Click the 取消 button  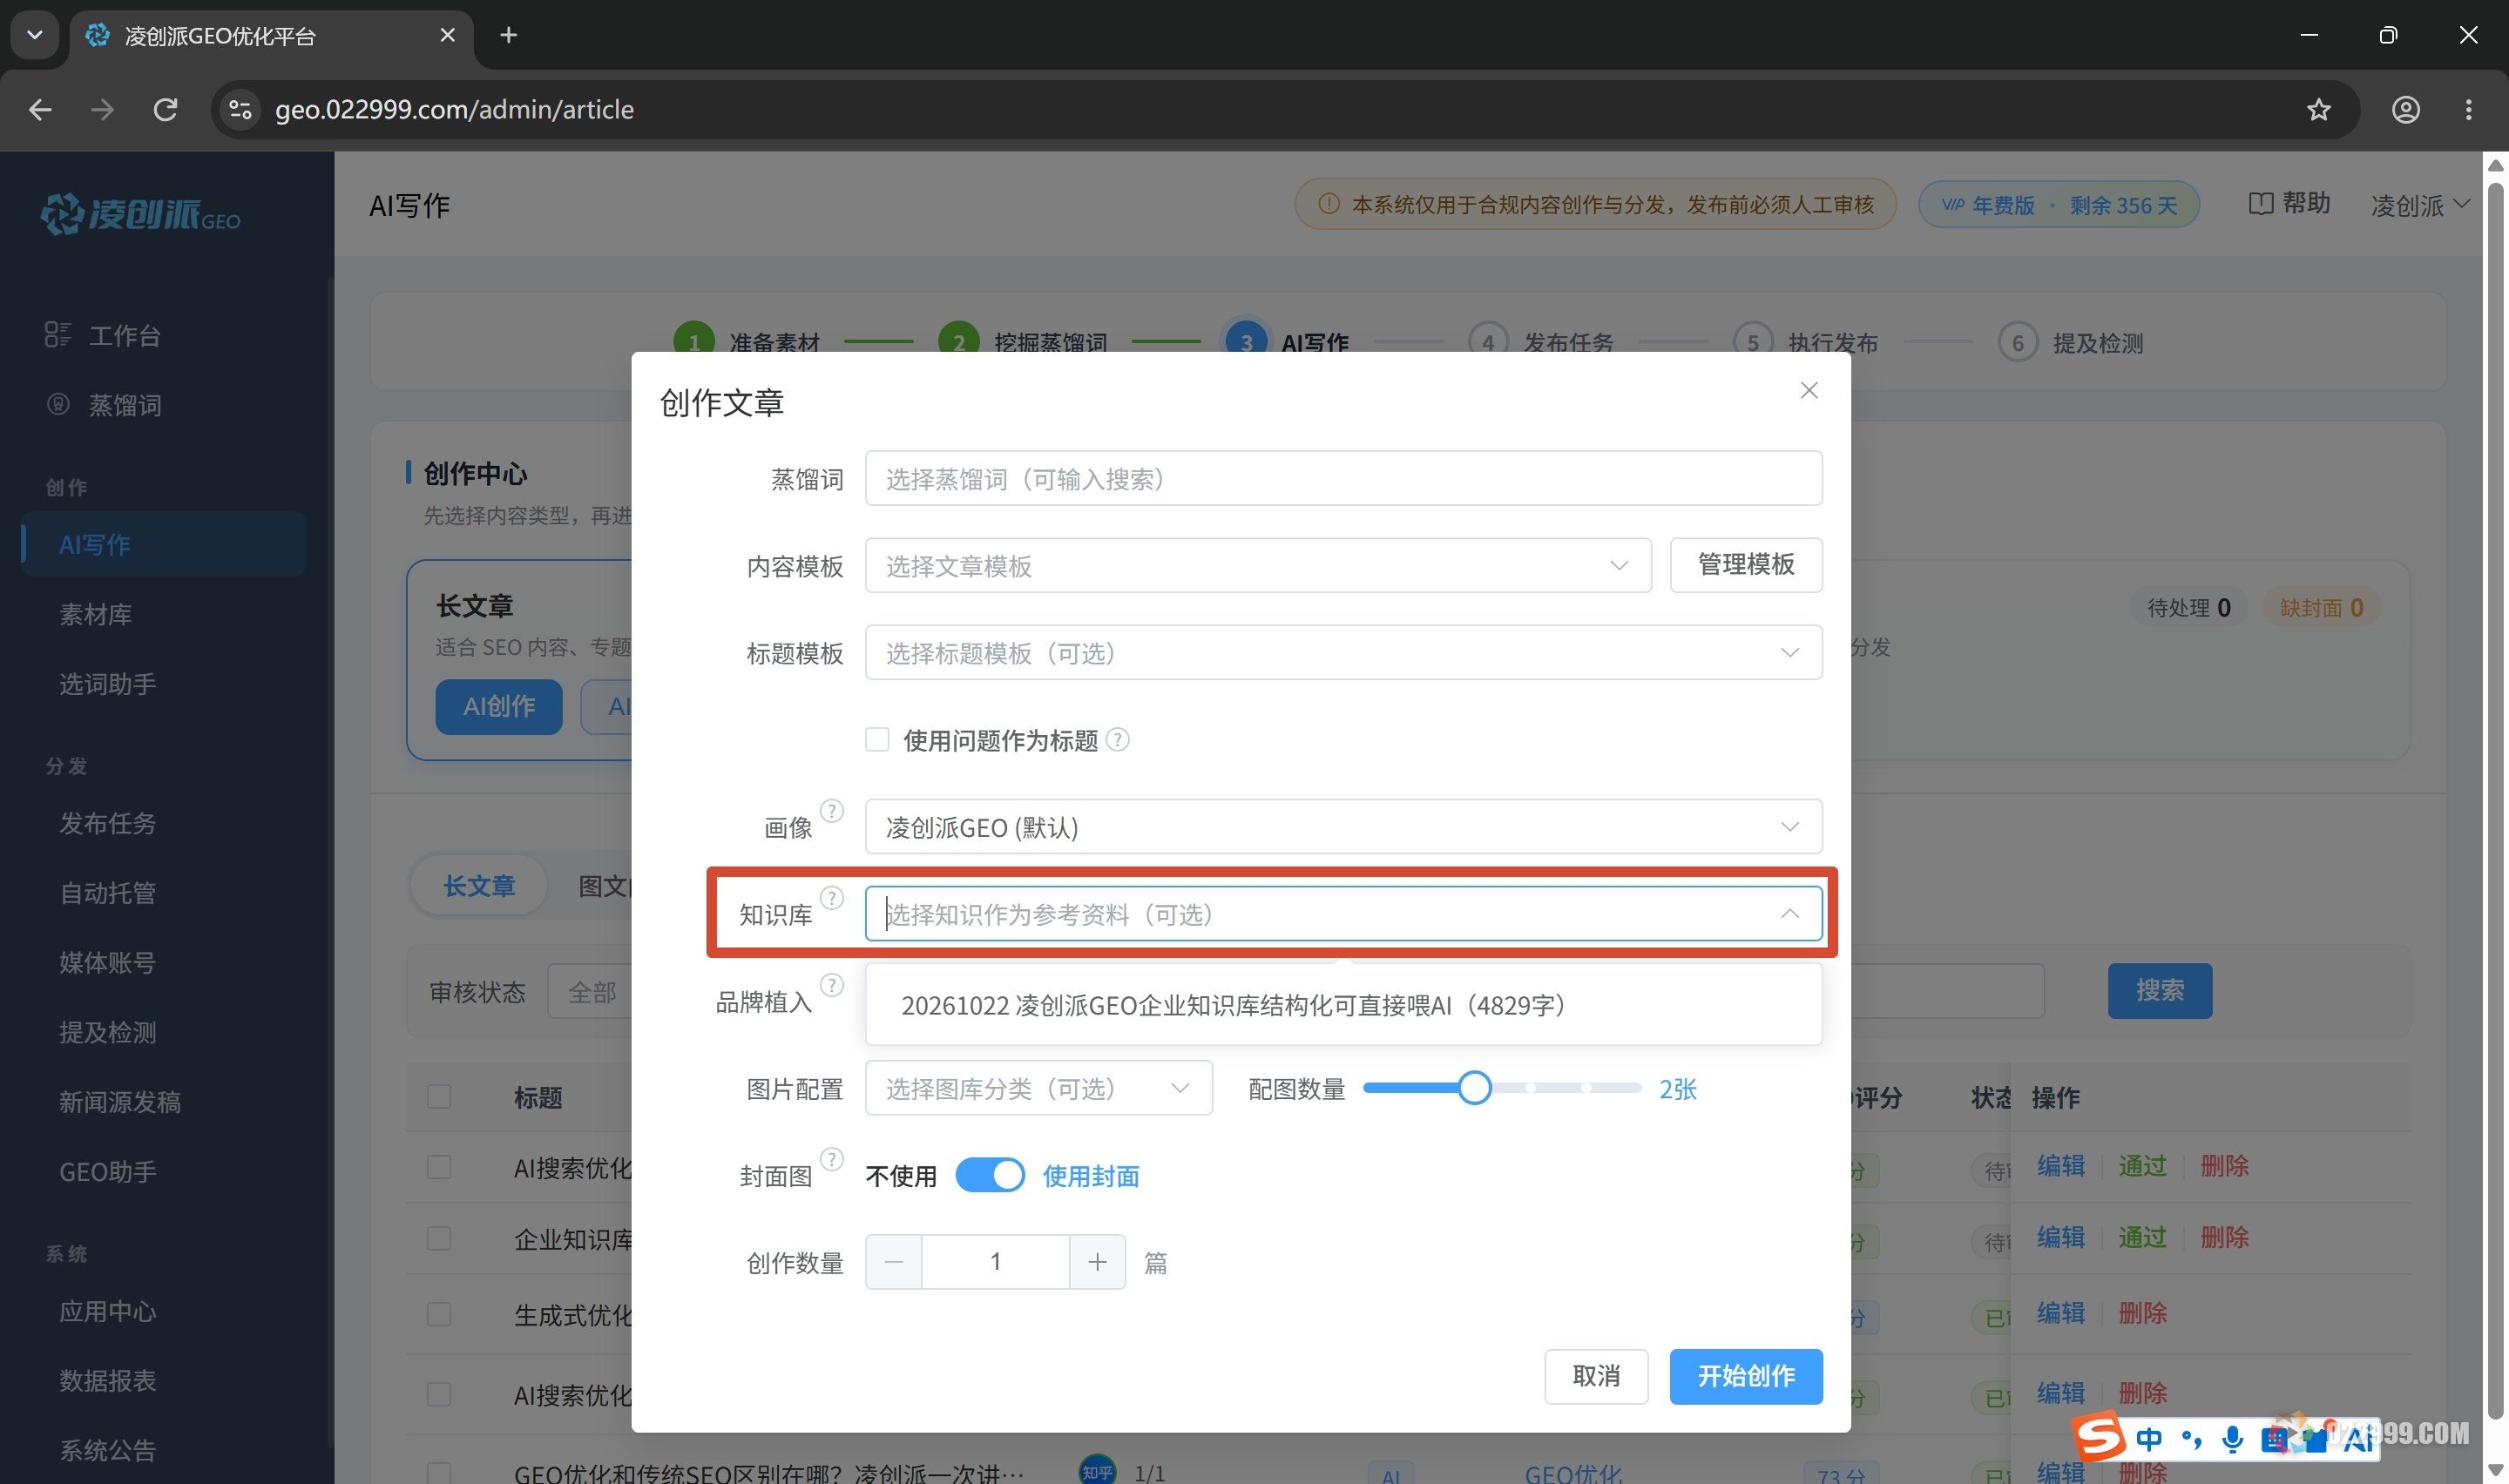[x=1596, y=1376]
